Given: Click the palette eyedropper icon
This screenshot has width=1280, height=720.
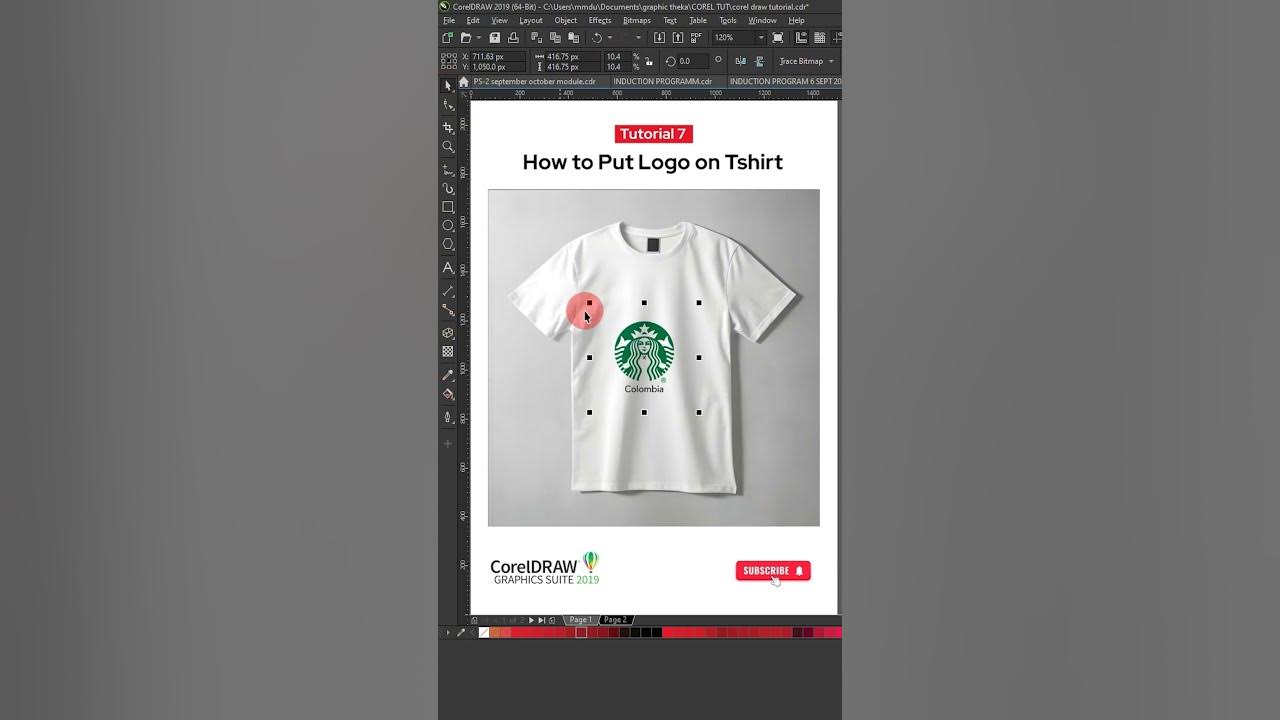Looking at the screenshot, I should point(461,632).
